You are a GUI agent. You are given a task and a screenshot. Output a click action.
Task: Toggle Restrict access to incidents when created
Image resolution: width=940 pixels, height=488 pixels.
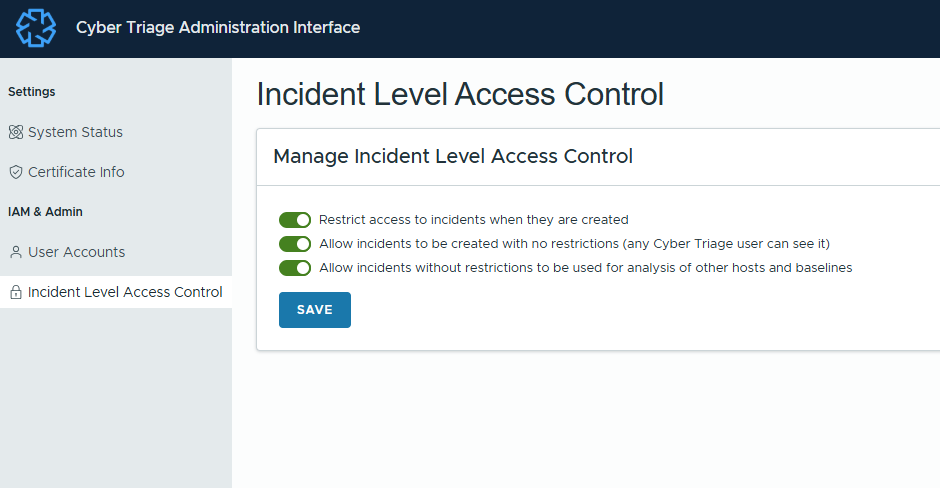pyautogui.click(x=295, y=220)
